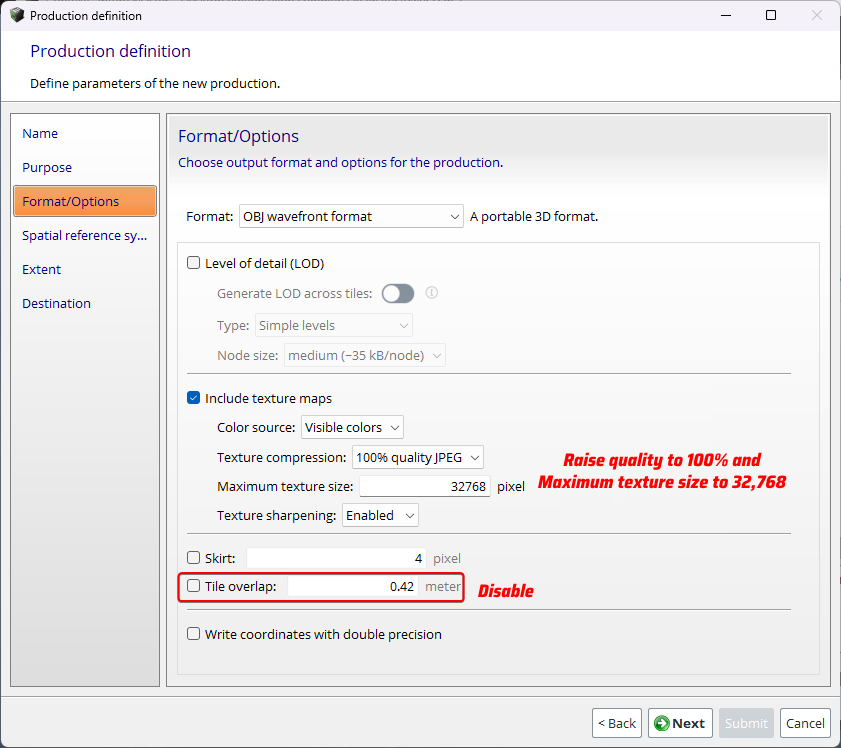
Task: Click the Back button
Action: pyautogui.click(x=617, y=723)
